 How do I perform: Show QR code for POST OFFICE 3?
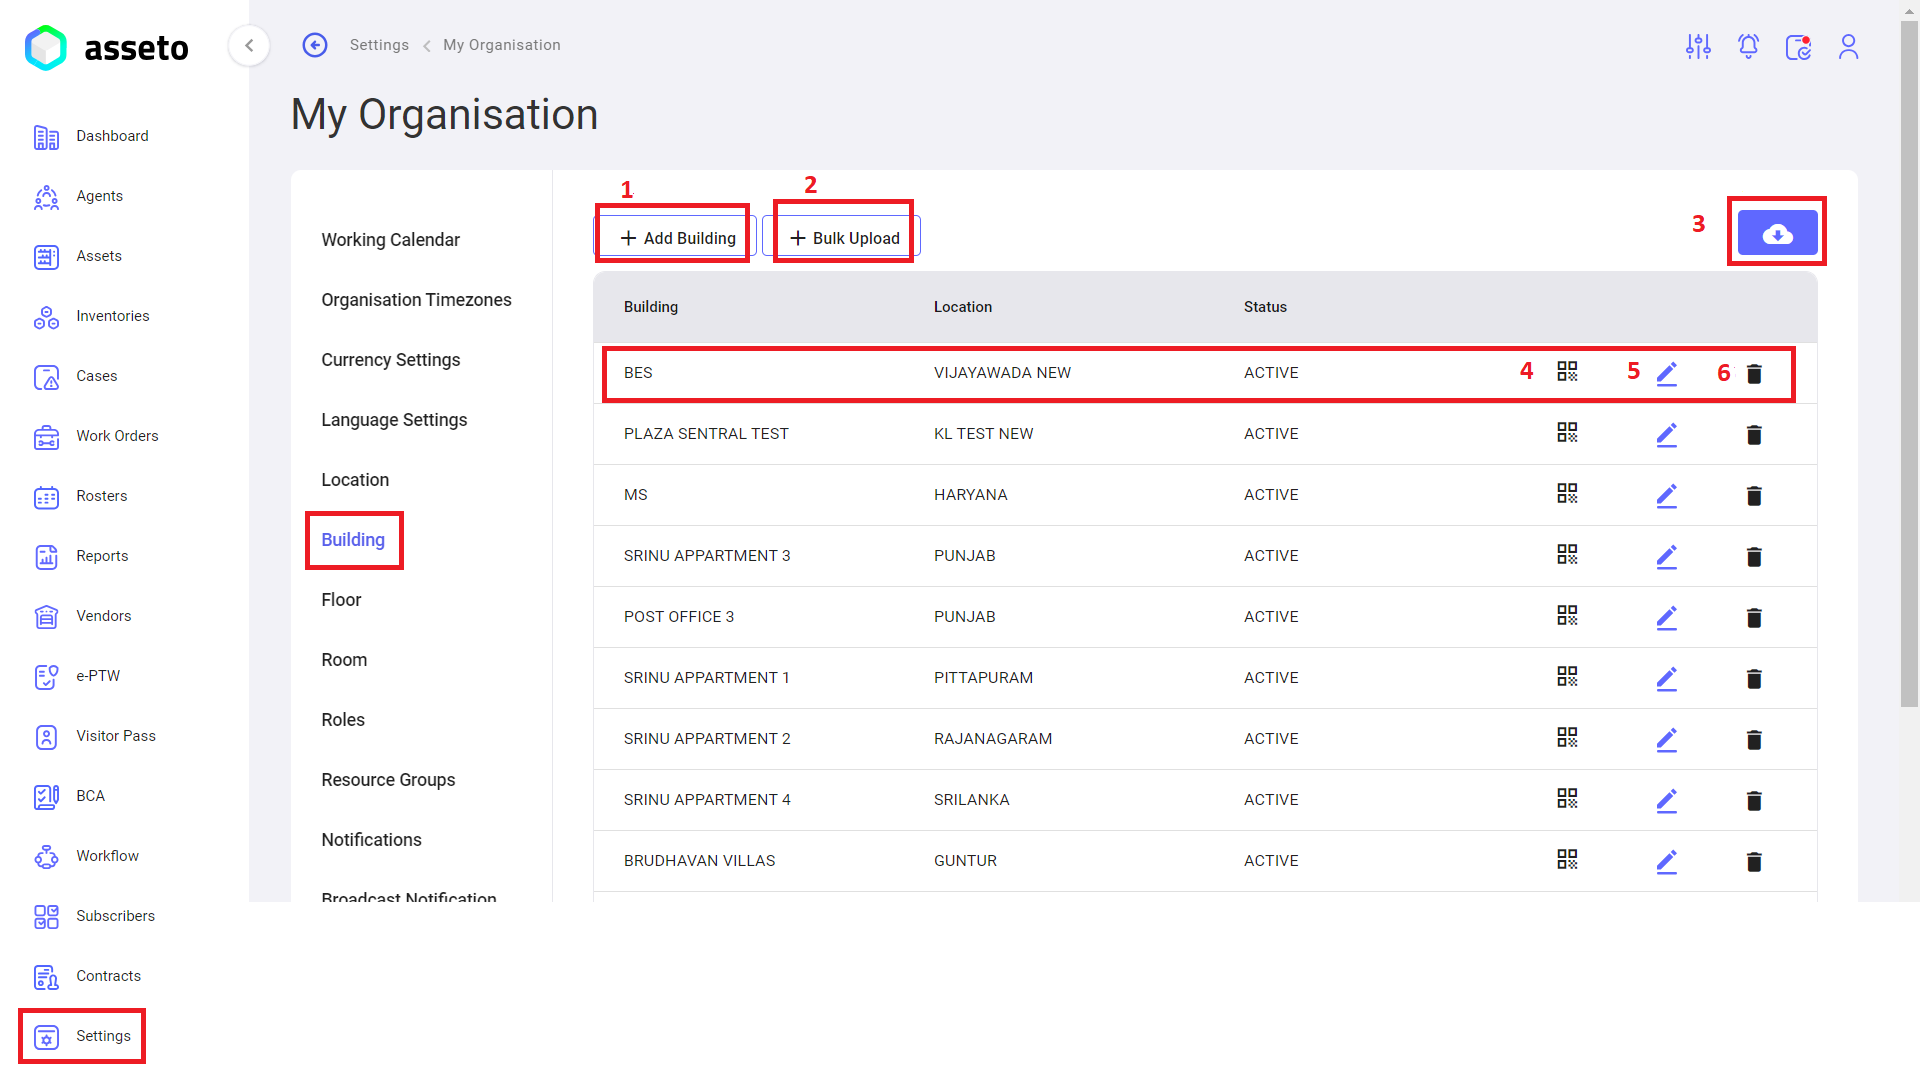pyautogui.click(x=1567, y=616)
